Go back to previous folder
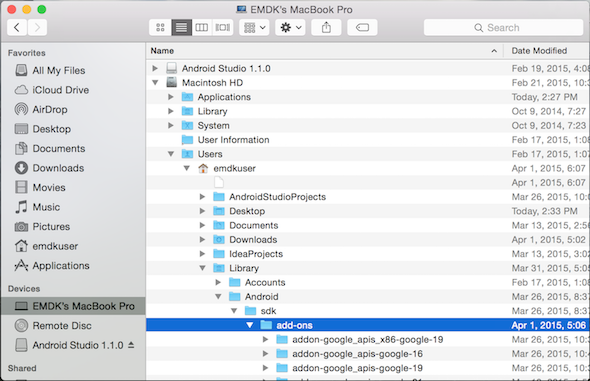590x381 pixels. (17, 27)
